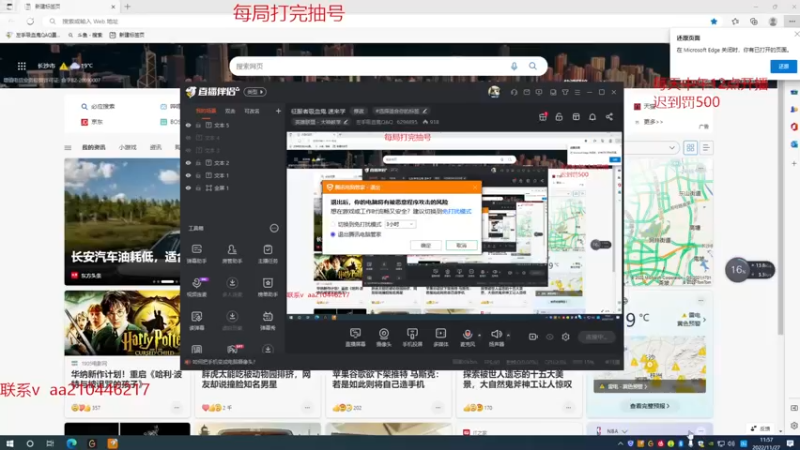Open the toolbox more-options circle button
The width and height of the screenshot is (800, 450).
274,228
